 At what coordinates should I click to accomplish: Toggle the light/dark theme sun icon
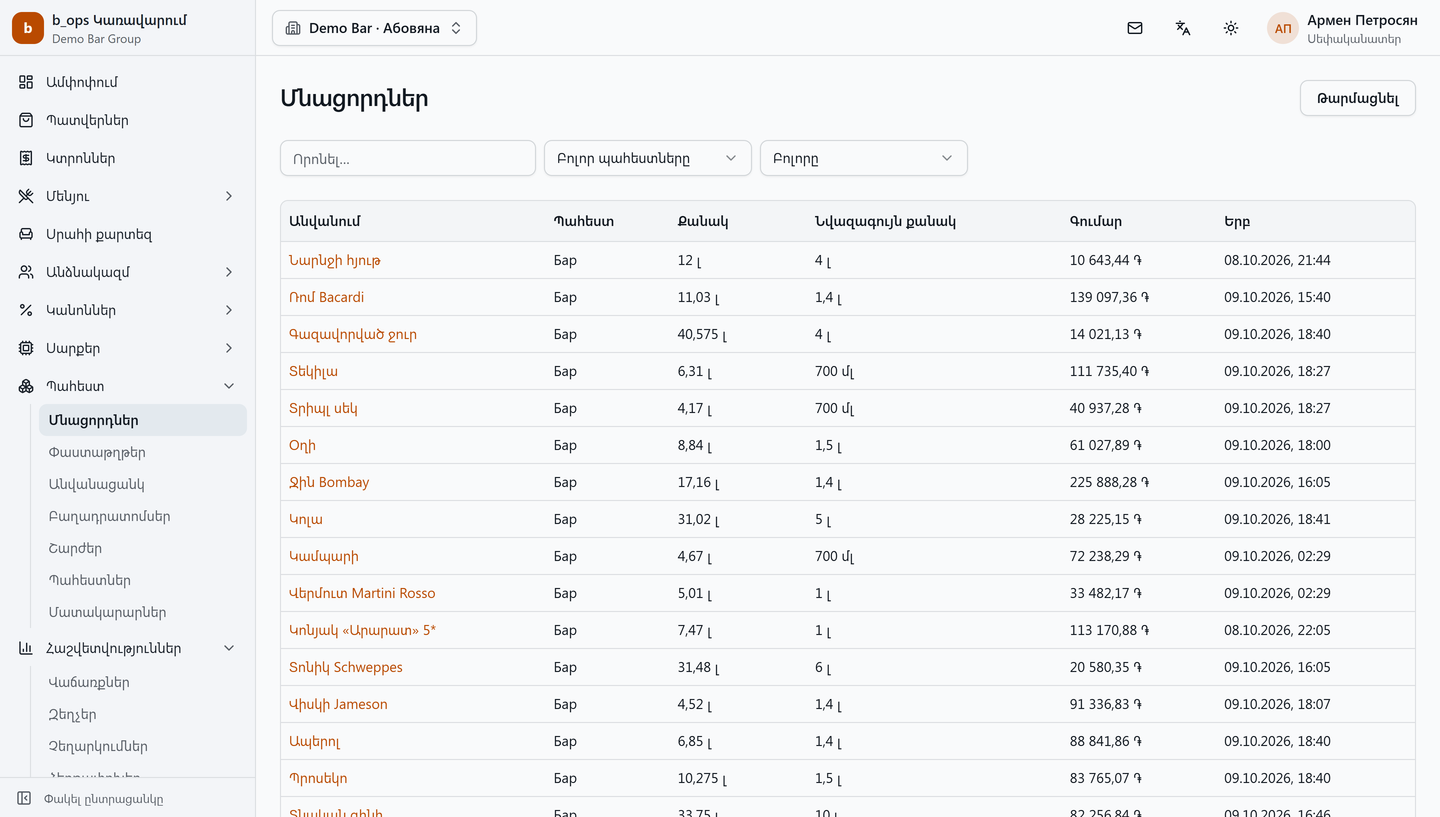tap(1231, 28)
